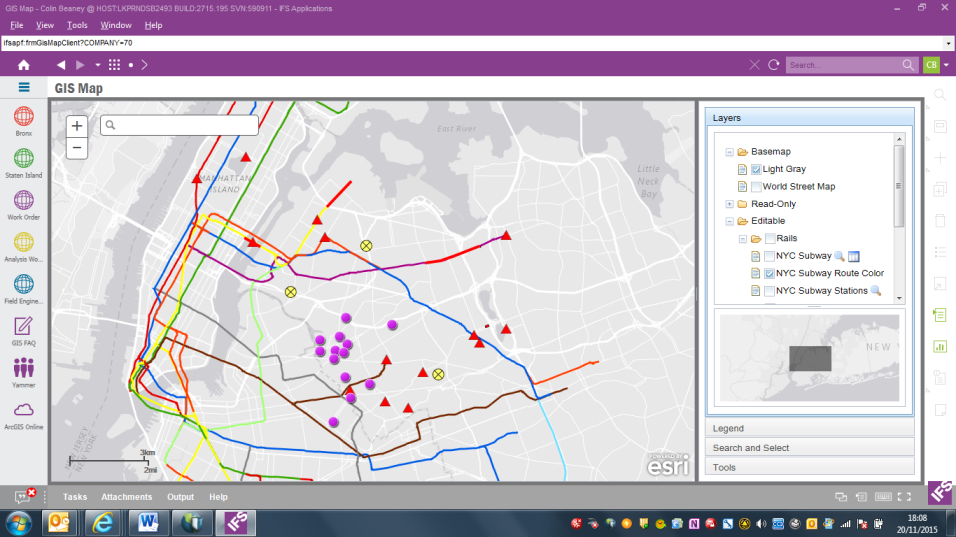
Task: Click the map search input field
Action: point(179,125)
